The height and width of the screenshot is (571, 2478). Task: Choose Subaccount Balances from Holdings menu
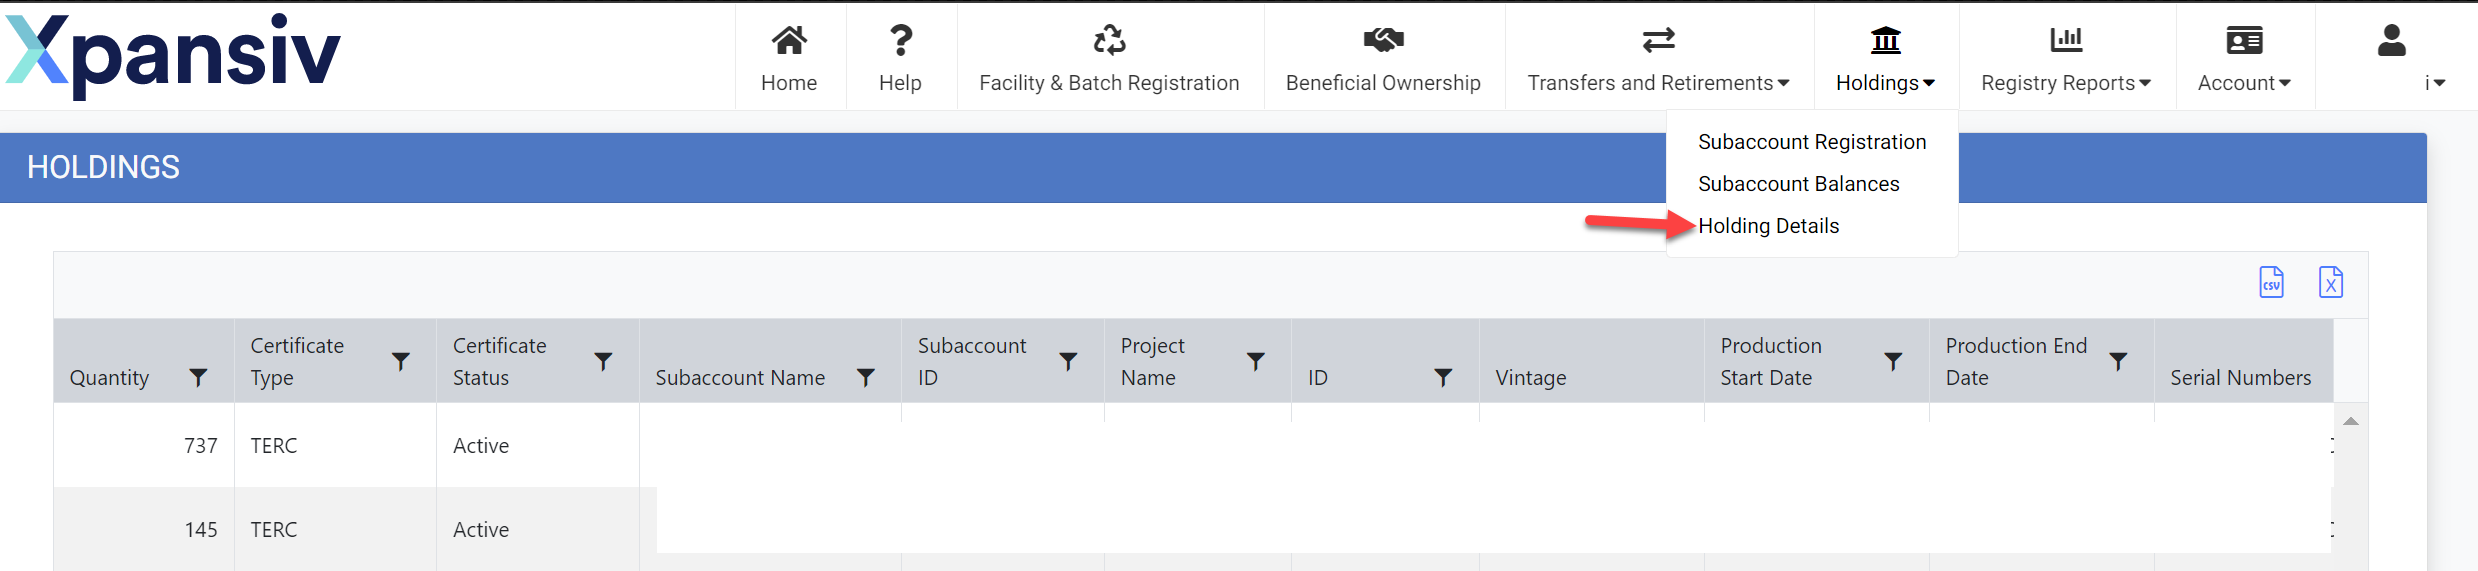click(x=1798, y=184)
